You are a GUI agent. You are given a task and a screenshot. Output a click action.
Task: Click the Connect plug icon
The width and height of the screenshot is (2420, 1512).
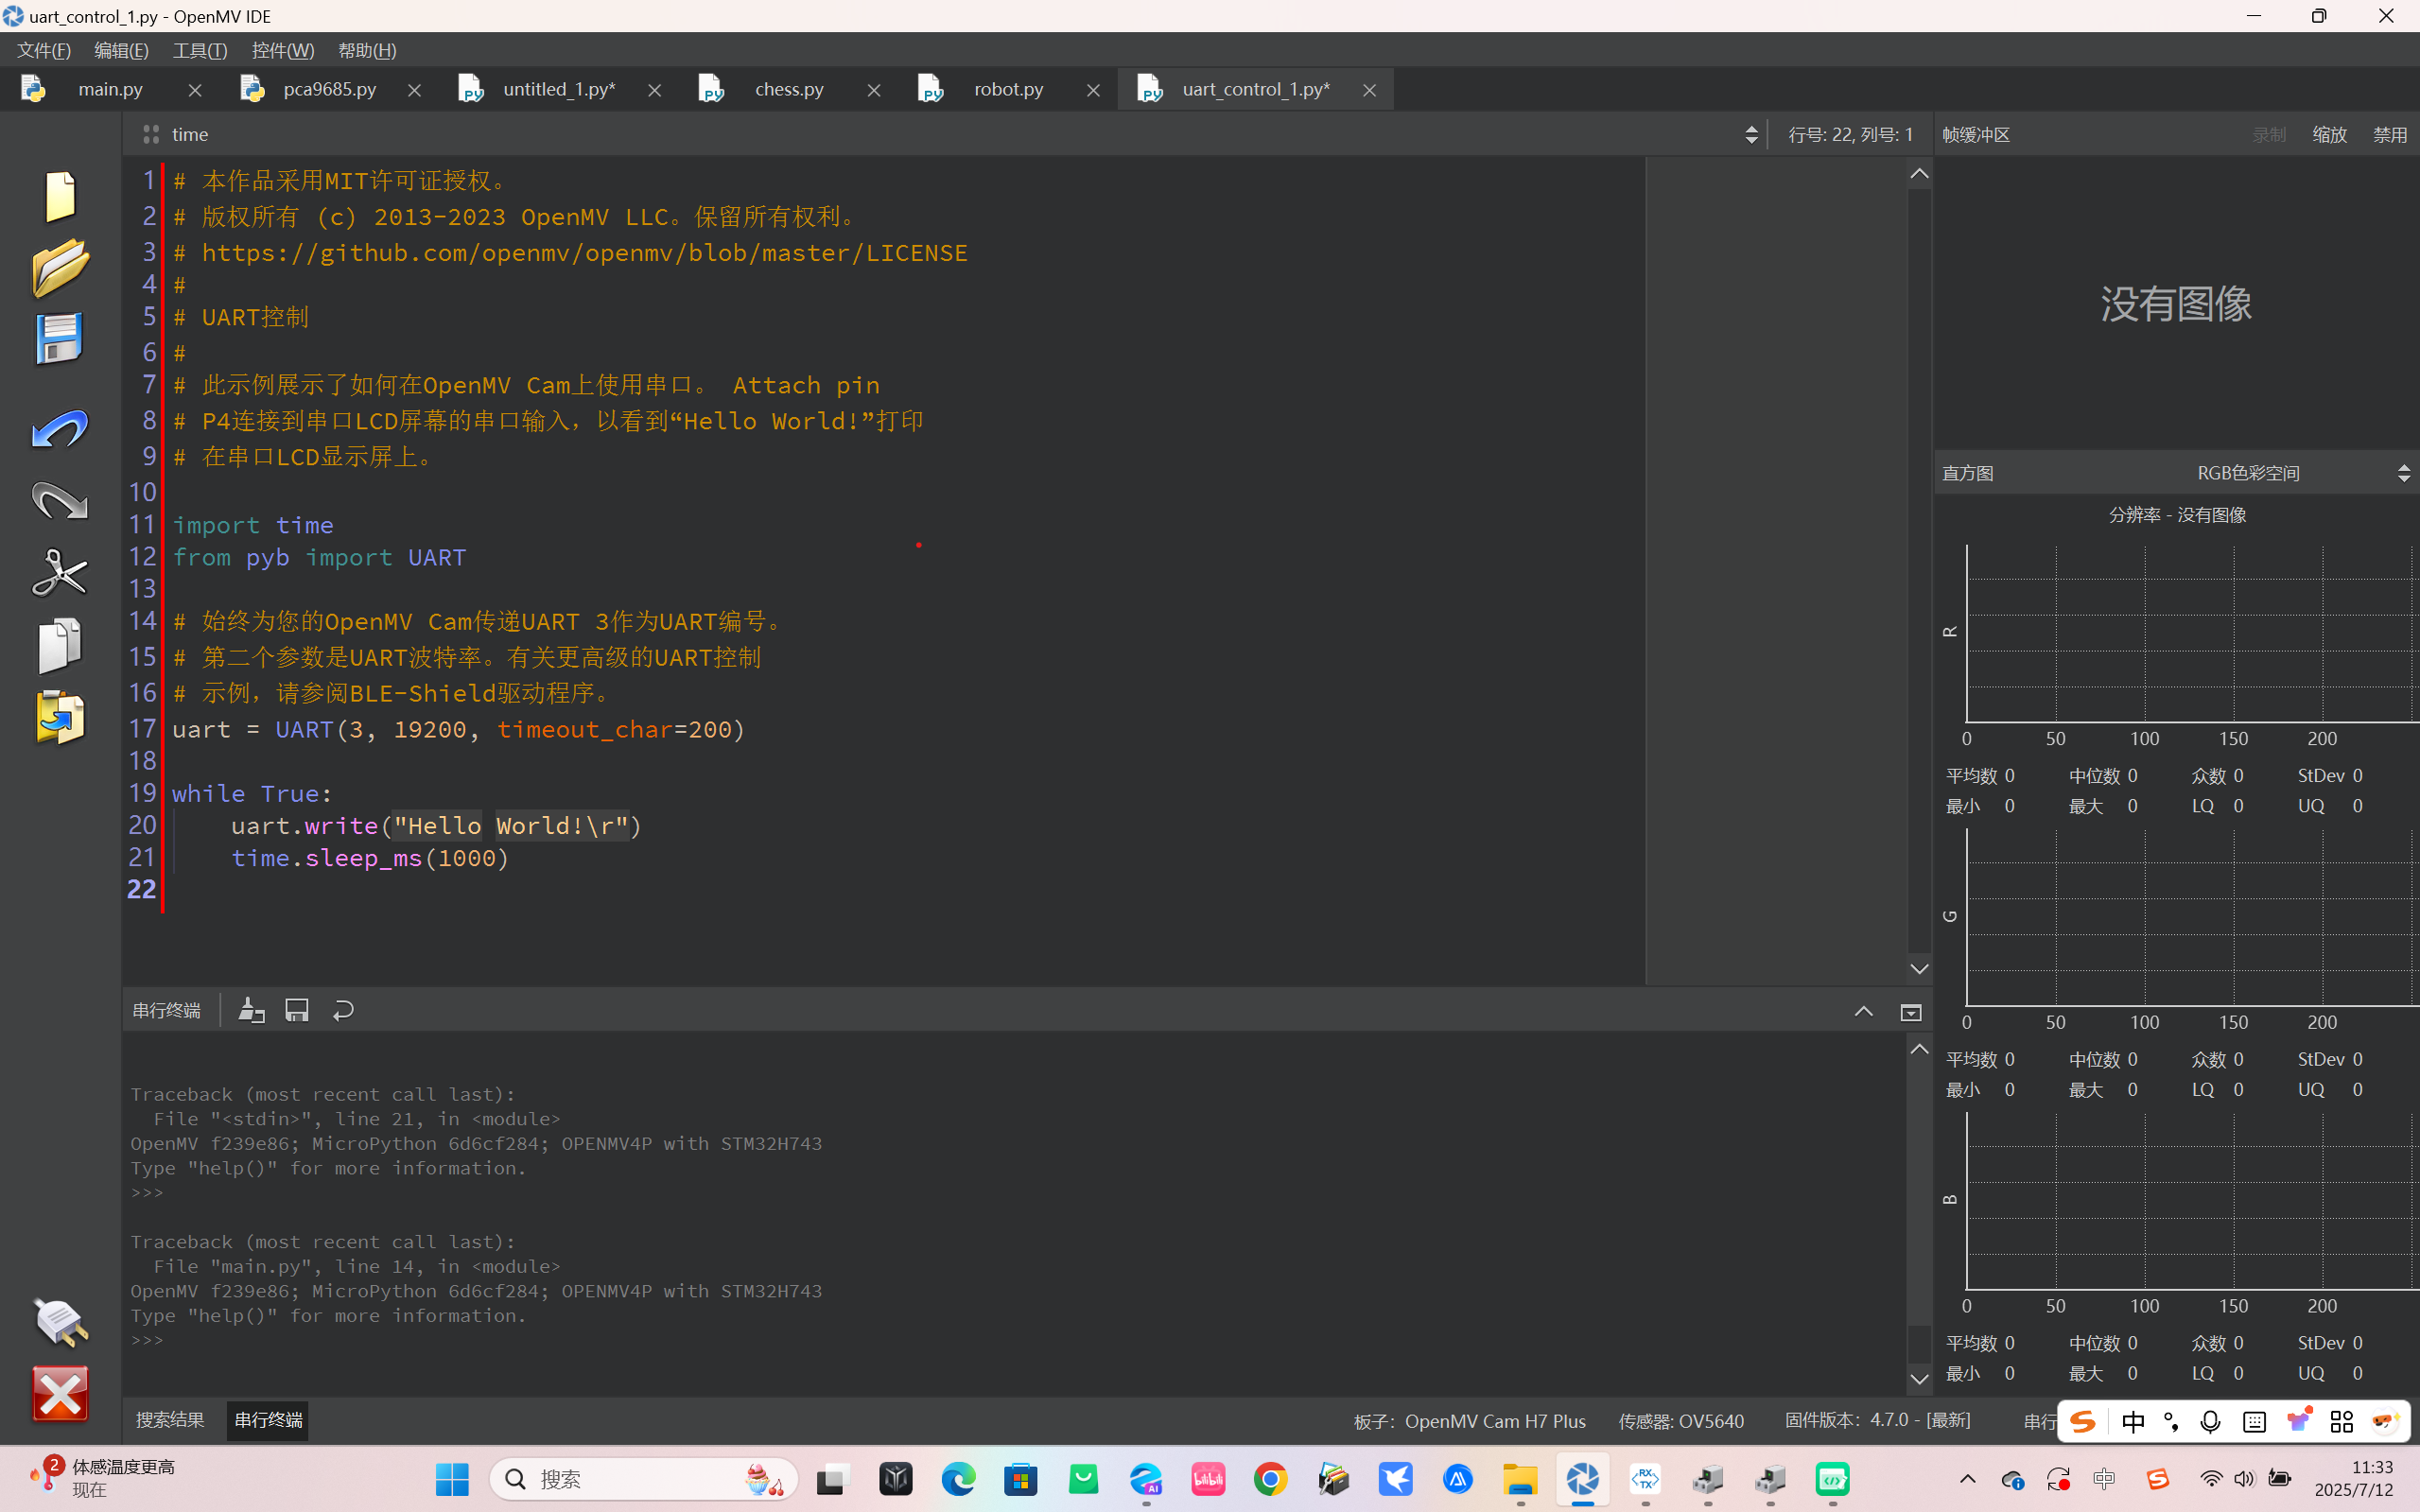pyautogui.click(x=60, y=1321)
